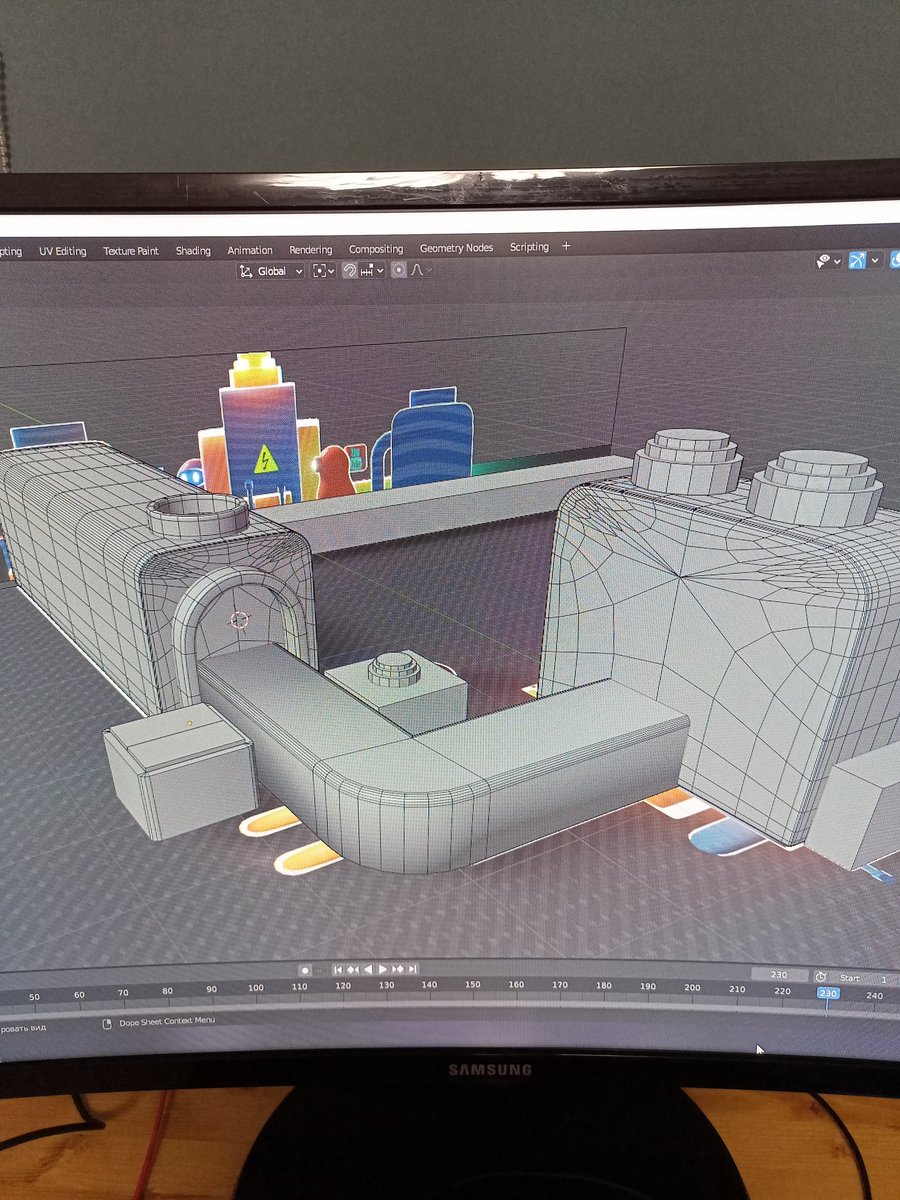Toggle auto keying record button
Viewport: 900px width, 1200px height.
306,970
